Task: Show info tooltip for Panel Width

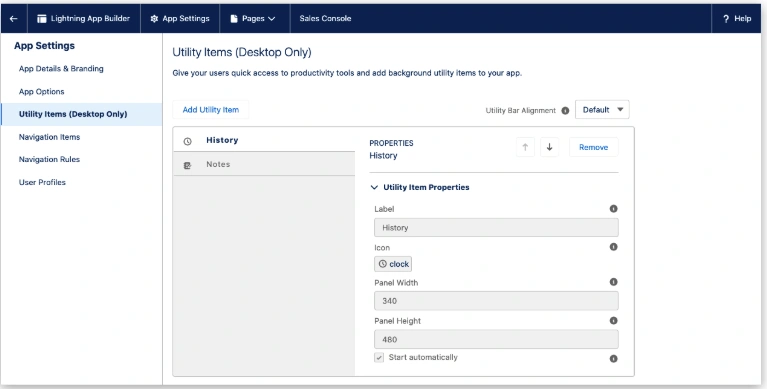Action: [613, 282]
